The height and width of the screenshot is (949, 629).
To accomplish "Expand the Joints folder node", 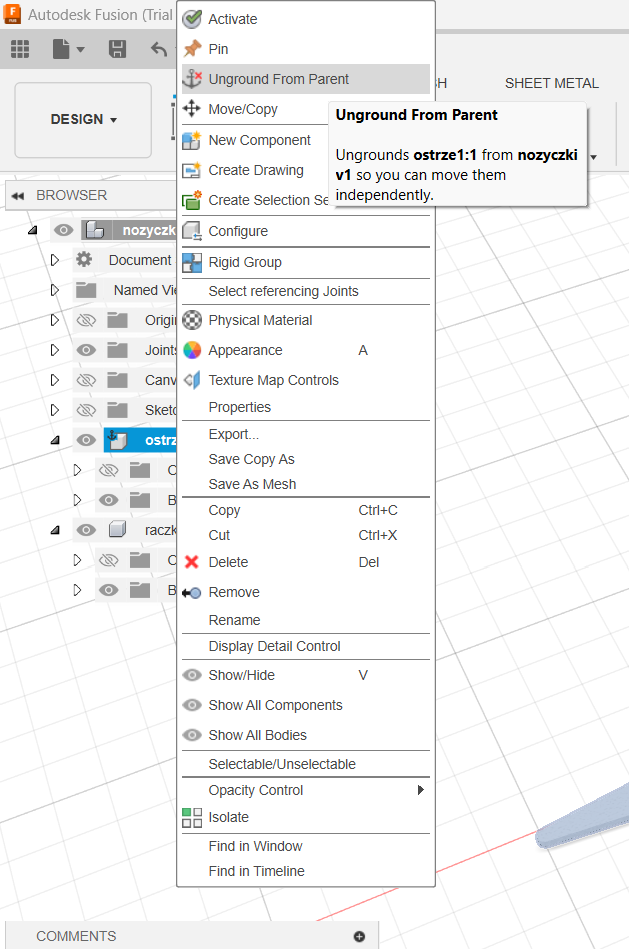I will (x=54, y=350).
